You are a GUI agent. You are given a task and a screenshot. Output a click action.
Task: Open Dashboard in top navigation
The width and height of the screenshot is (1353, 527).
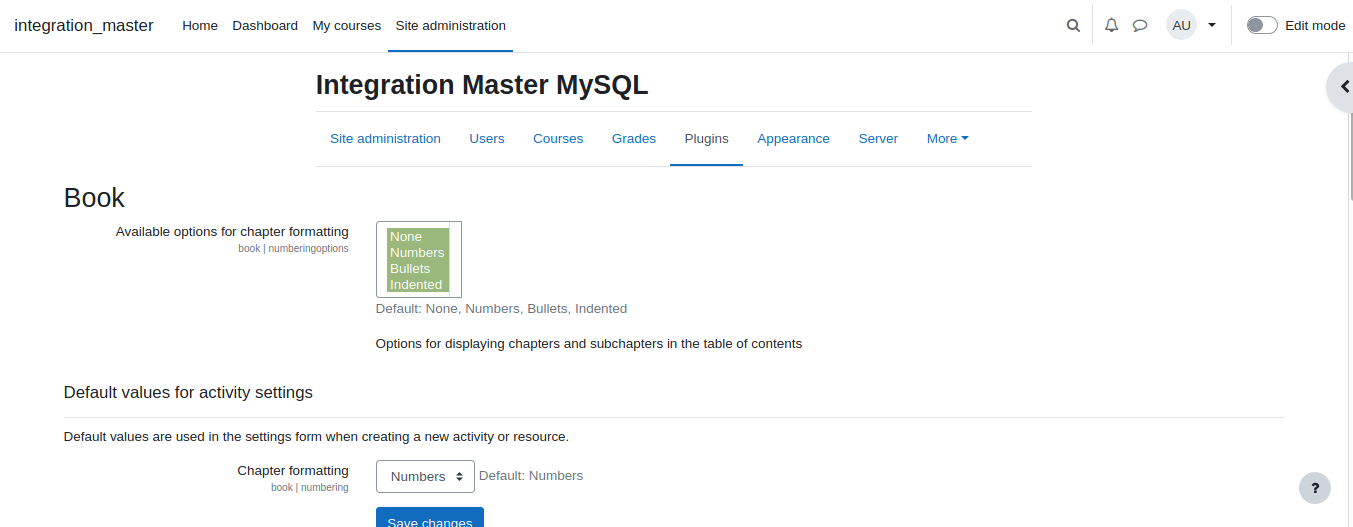(x=265, y=26)
